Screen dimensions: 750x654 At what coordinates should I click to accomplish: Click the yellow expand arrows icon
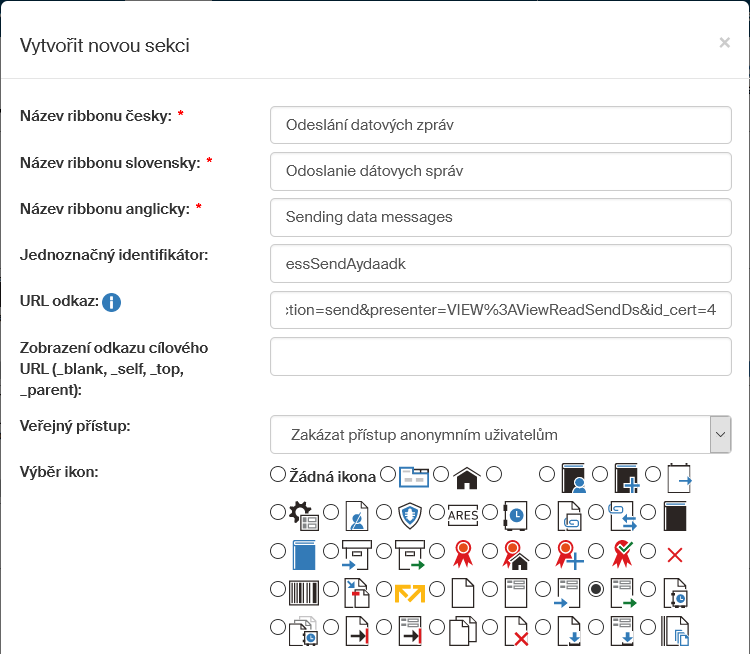click(411, 593)
